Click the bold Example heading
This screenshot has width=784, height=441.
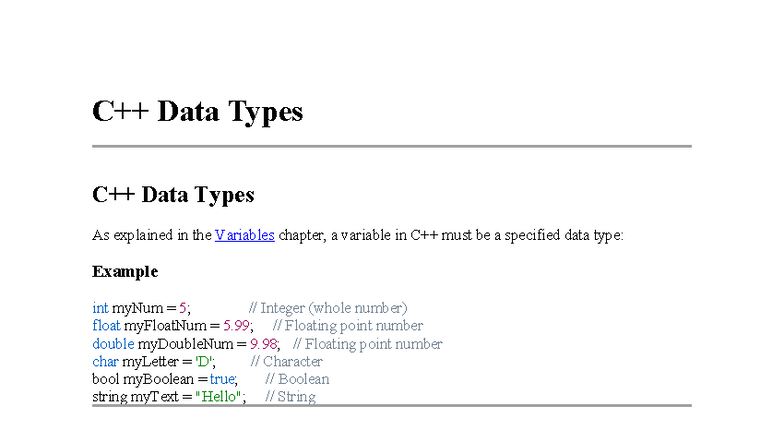[x=125, y=272]
